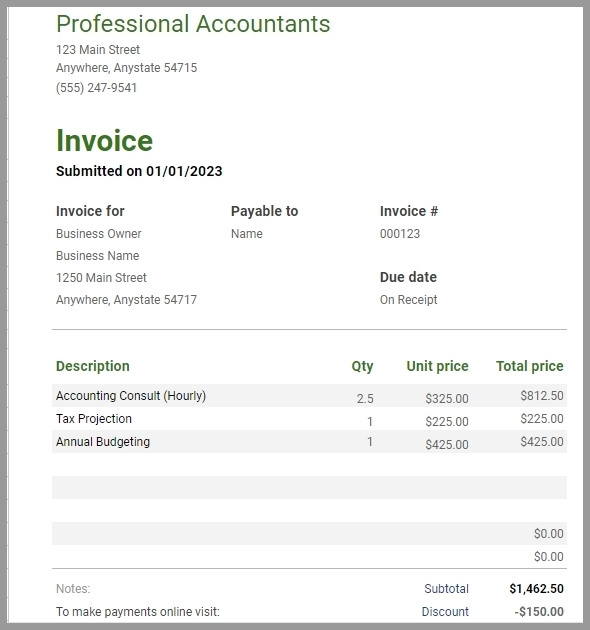Image resolution: width=590 pixels, height=630 pixels.
Task: Select the Professional Accountants company title
Action: 193,24
